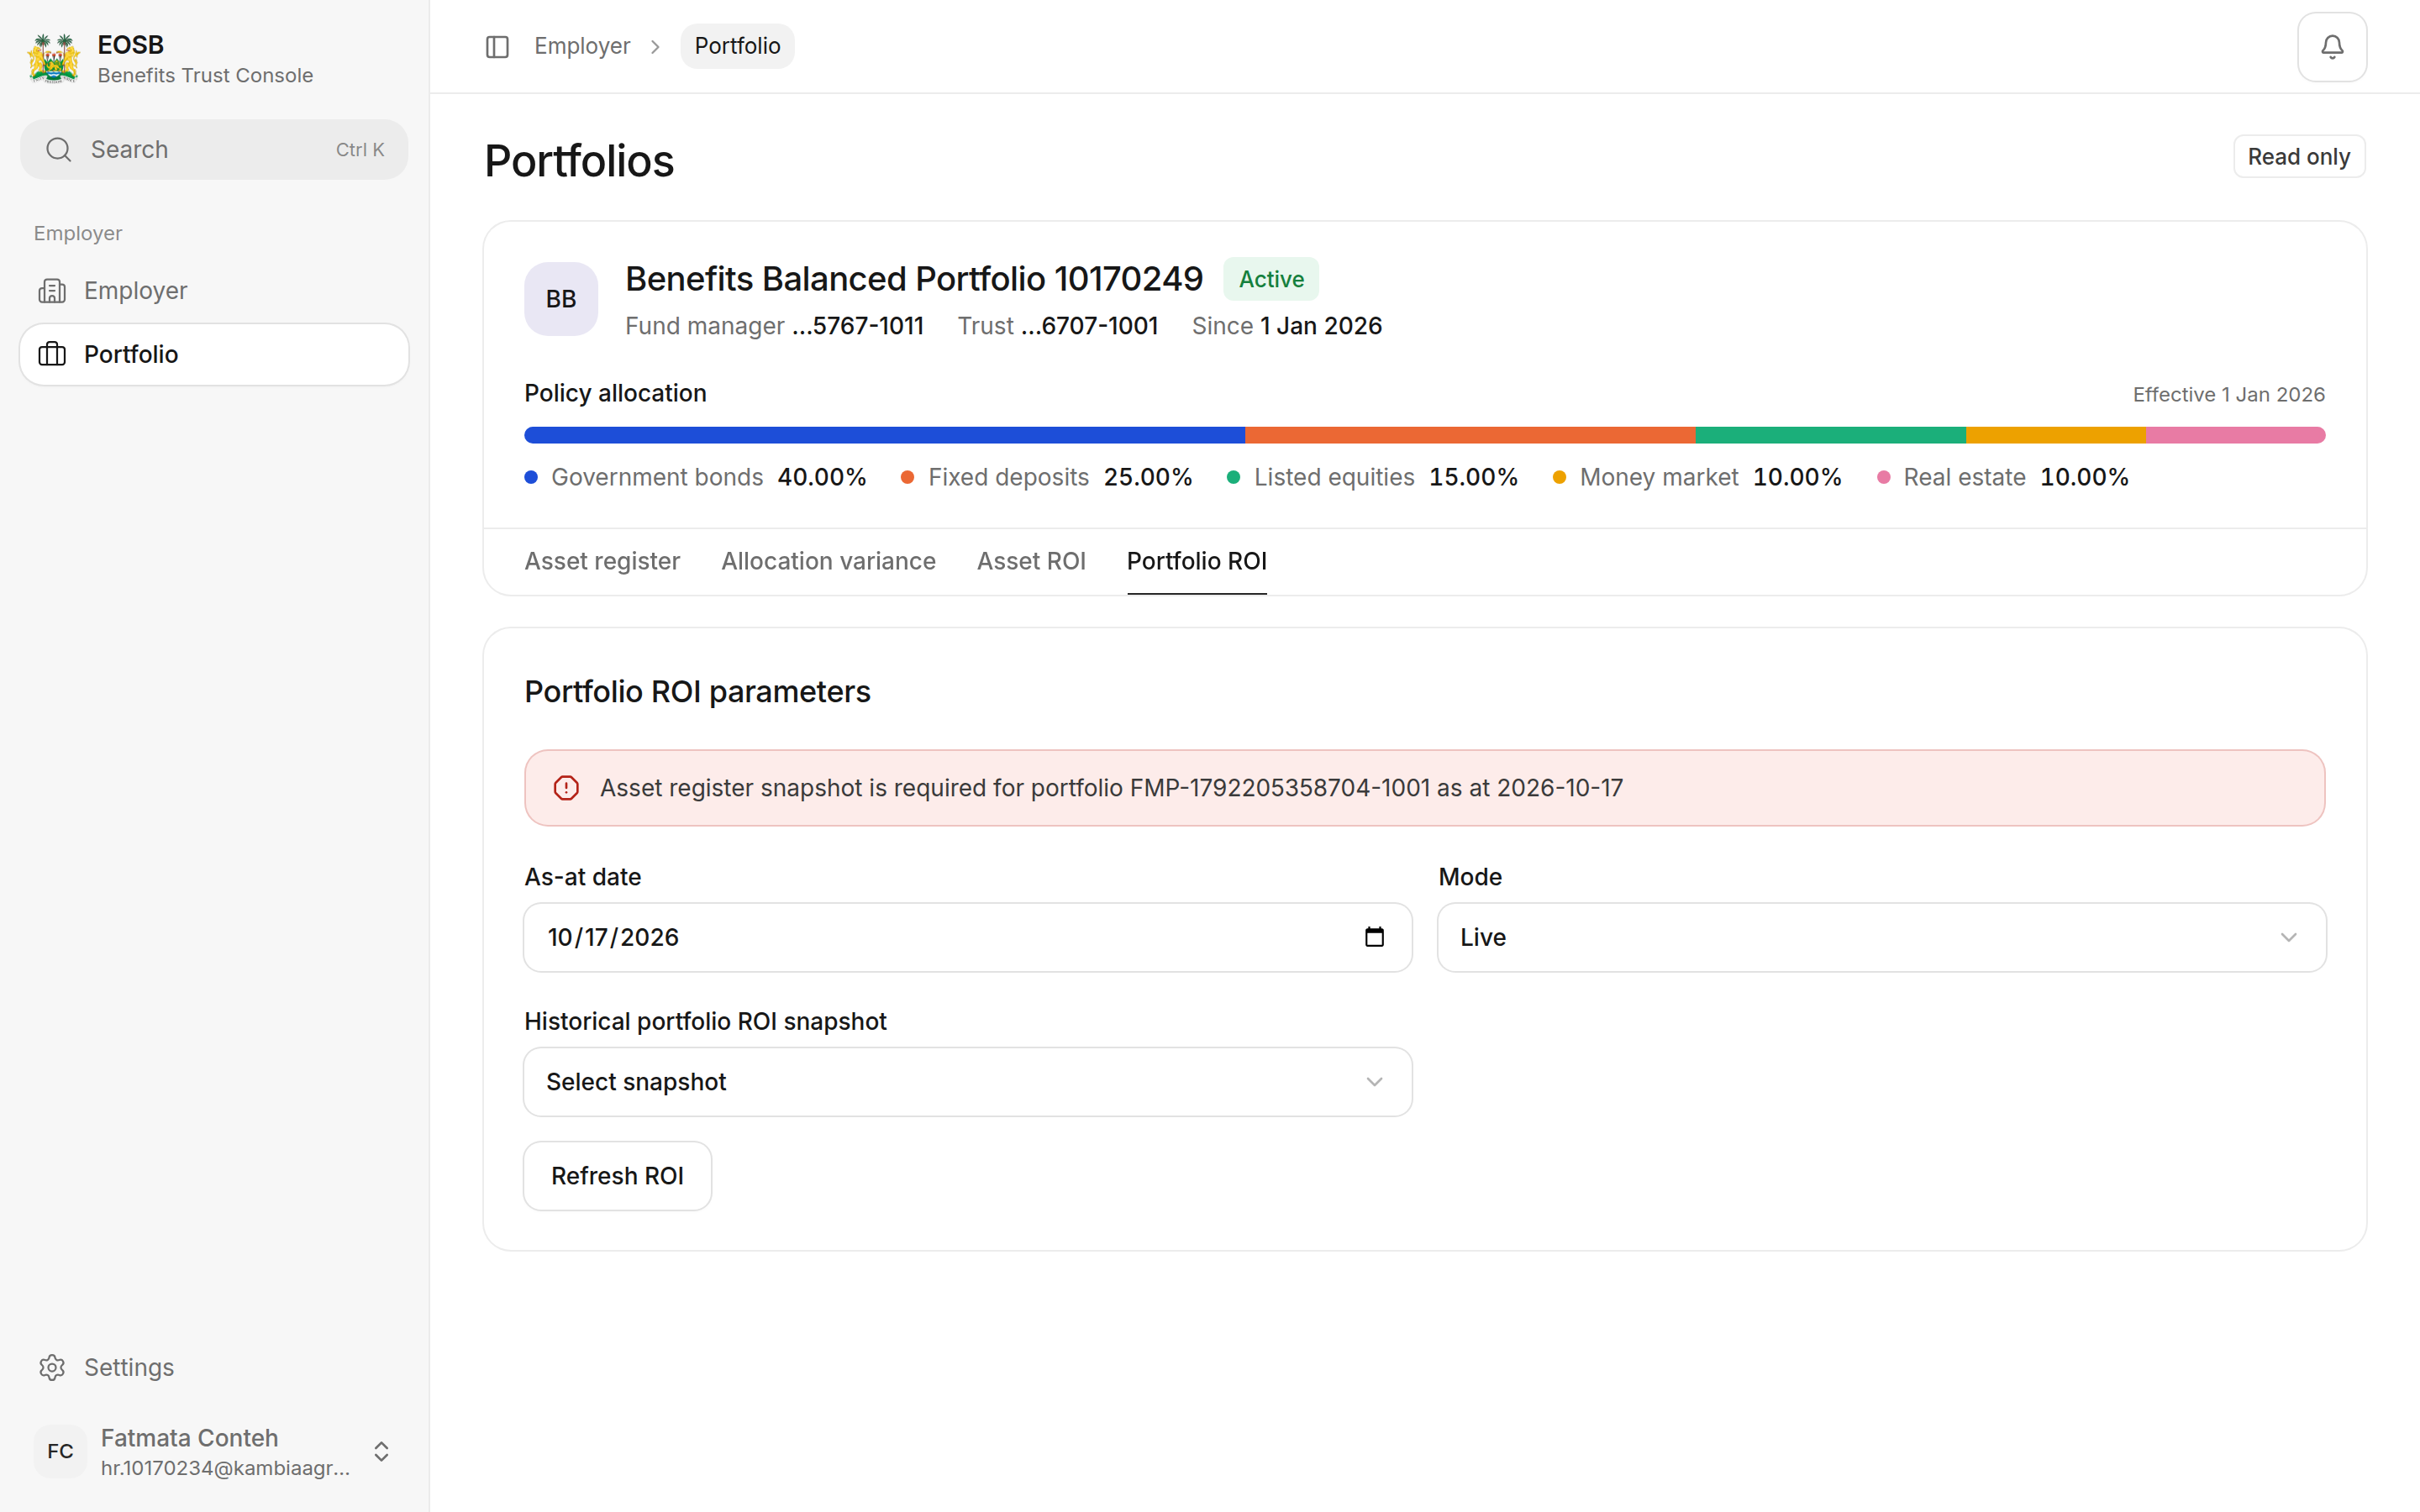Switch to the Allocation variance tab
2420x1512 pixels.
point(828,561)
